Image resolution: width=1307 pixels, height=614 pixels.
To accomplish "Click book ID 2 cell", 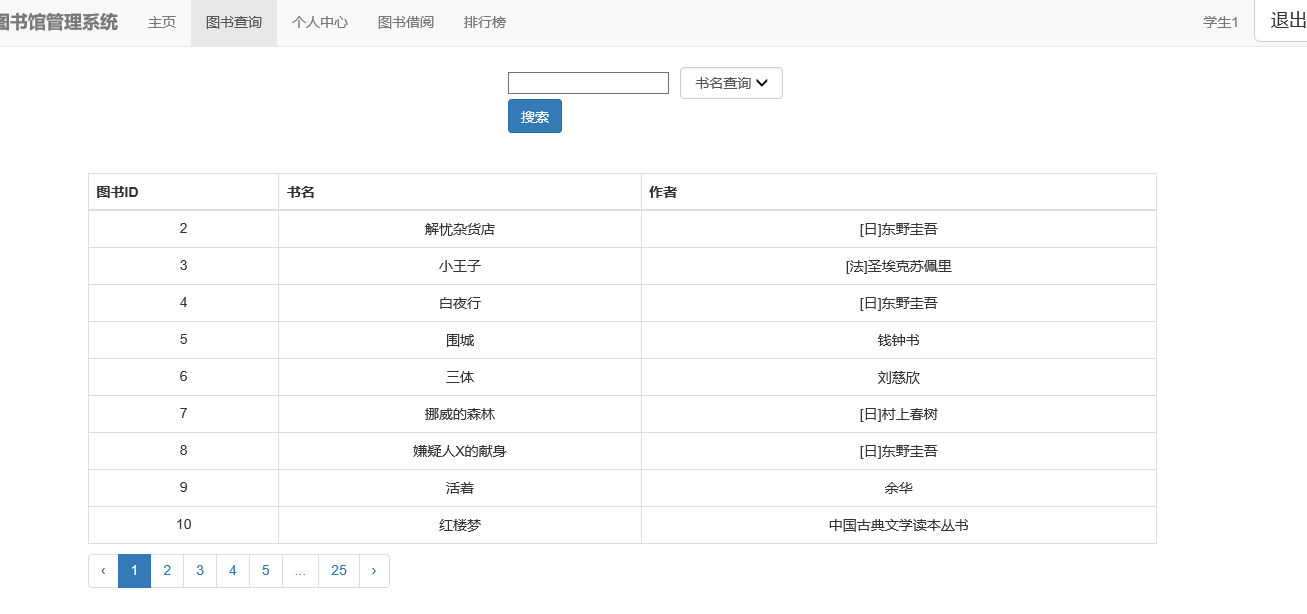I will tap(183, 229).
